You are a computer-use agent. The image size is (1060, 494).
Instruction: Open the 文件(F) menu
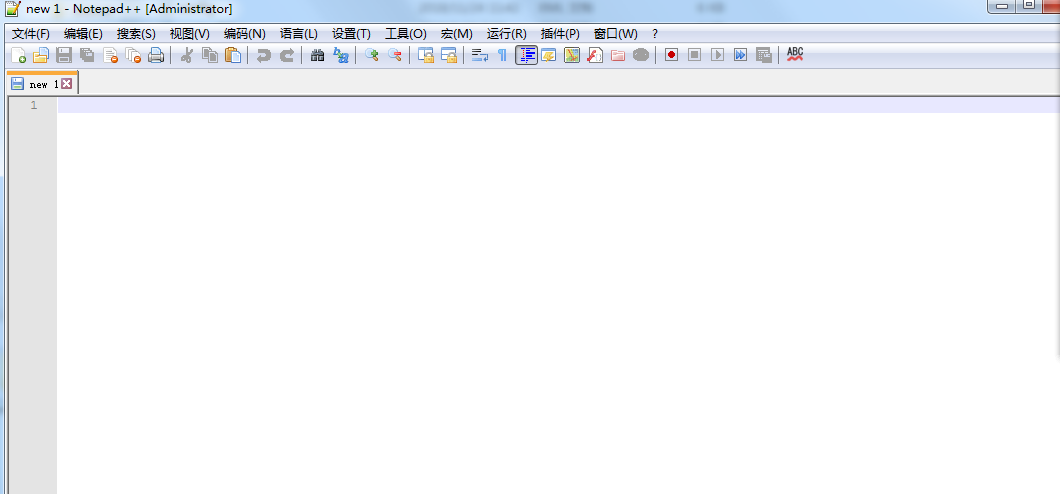31,34
